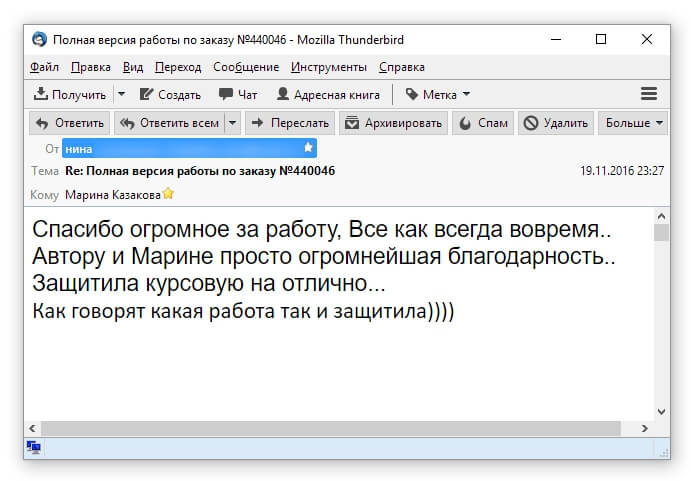Maximize the Thunderbird window
The image size is (691, 481).
click(601, 39)
